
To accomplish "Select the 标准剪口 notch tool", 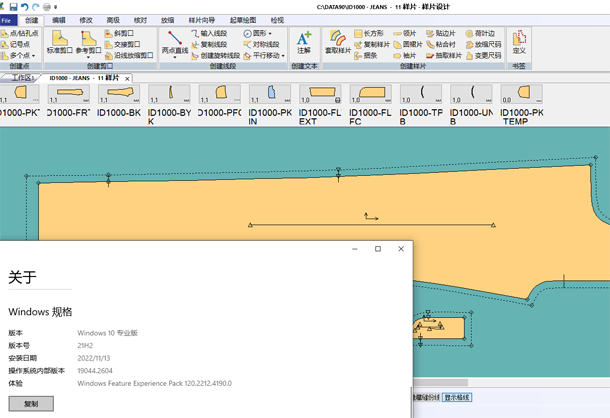I will pyautogui.click(x=60, y=42).
